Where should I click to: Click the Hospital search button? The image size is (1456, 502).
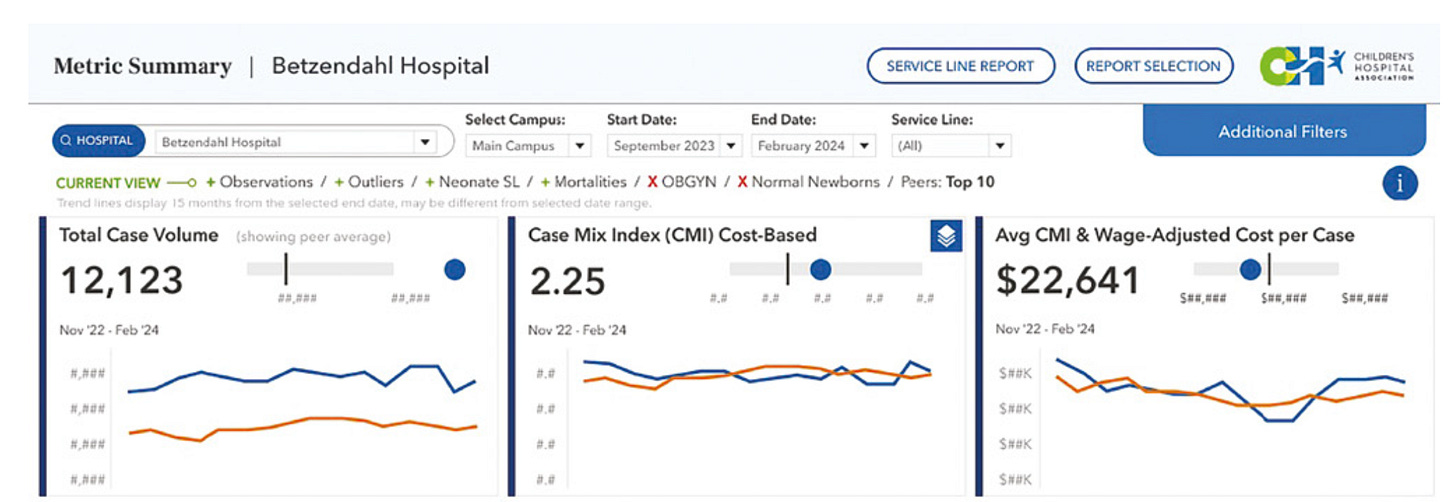[x=99, y=141]
